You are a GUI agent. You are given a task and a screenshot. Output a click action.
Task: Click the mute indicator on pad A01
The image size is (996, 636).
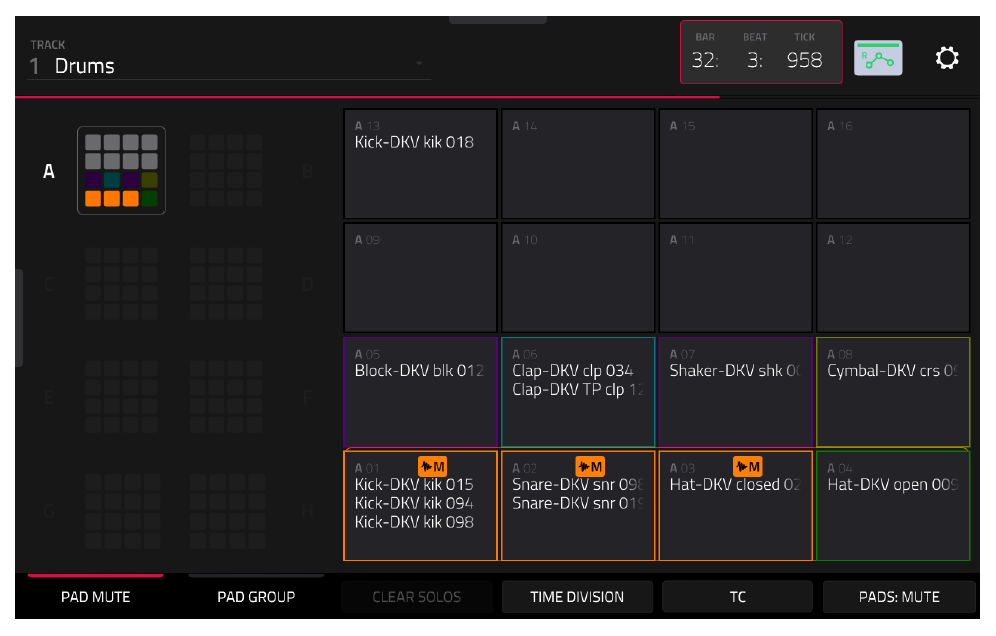point(432,466)
